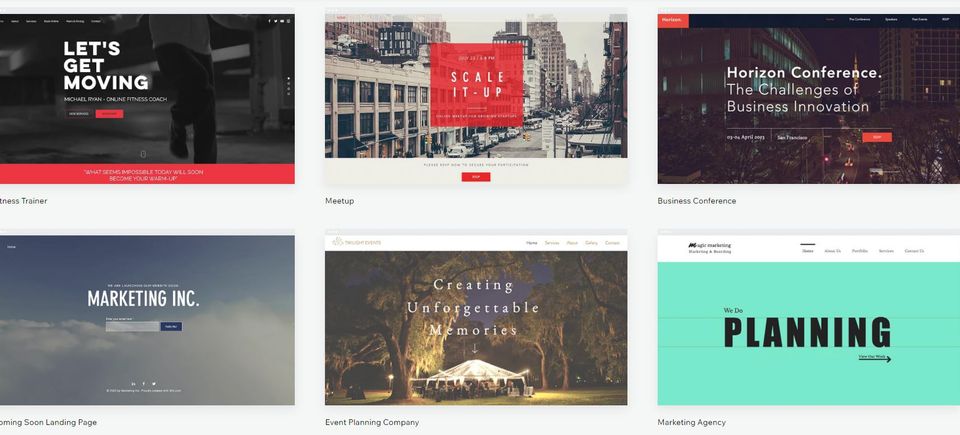Click the Twilight Events logo icon
This screenshot has height=435, width=960.
coord(337,243)
